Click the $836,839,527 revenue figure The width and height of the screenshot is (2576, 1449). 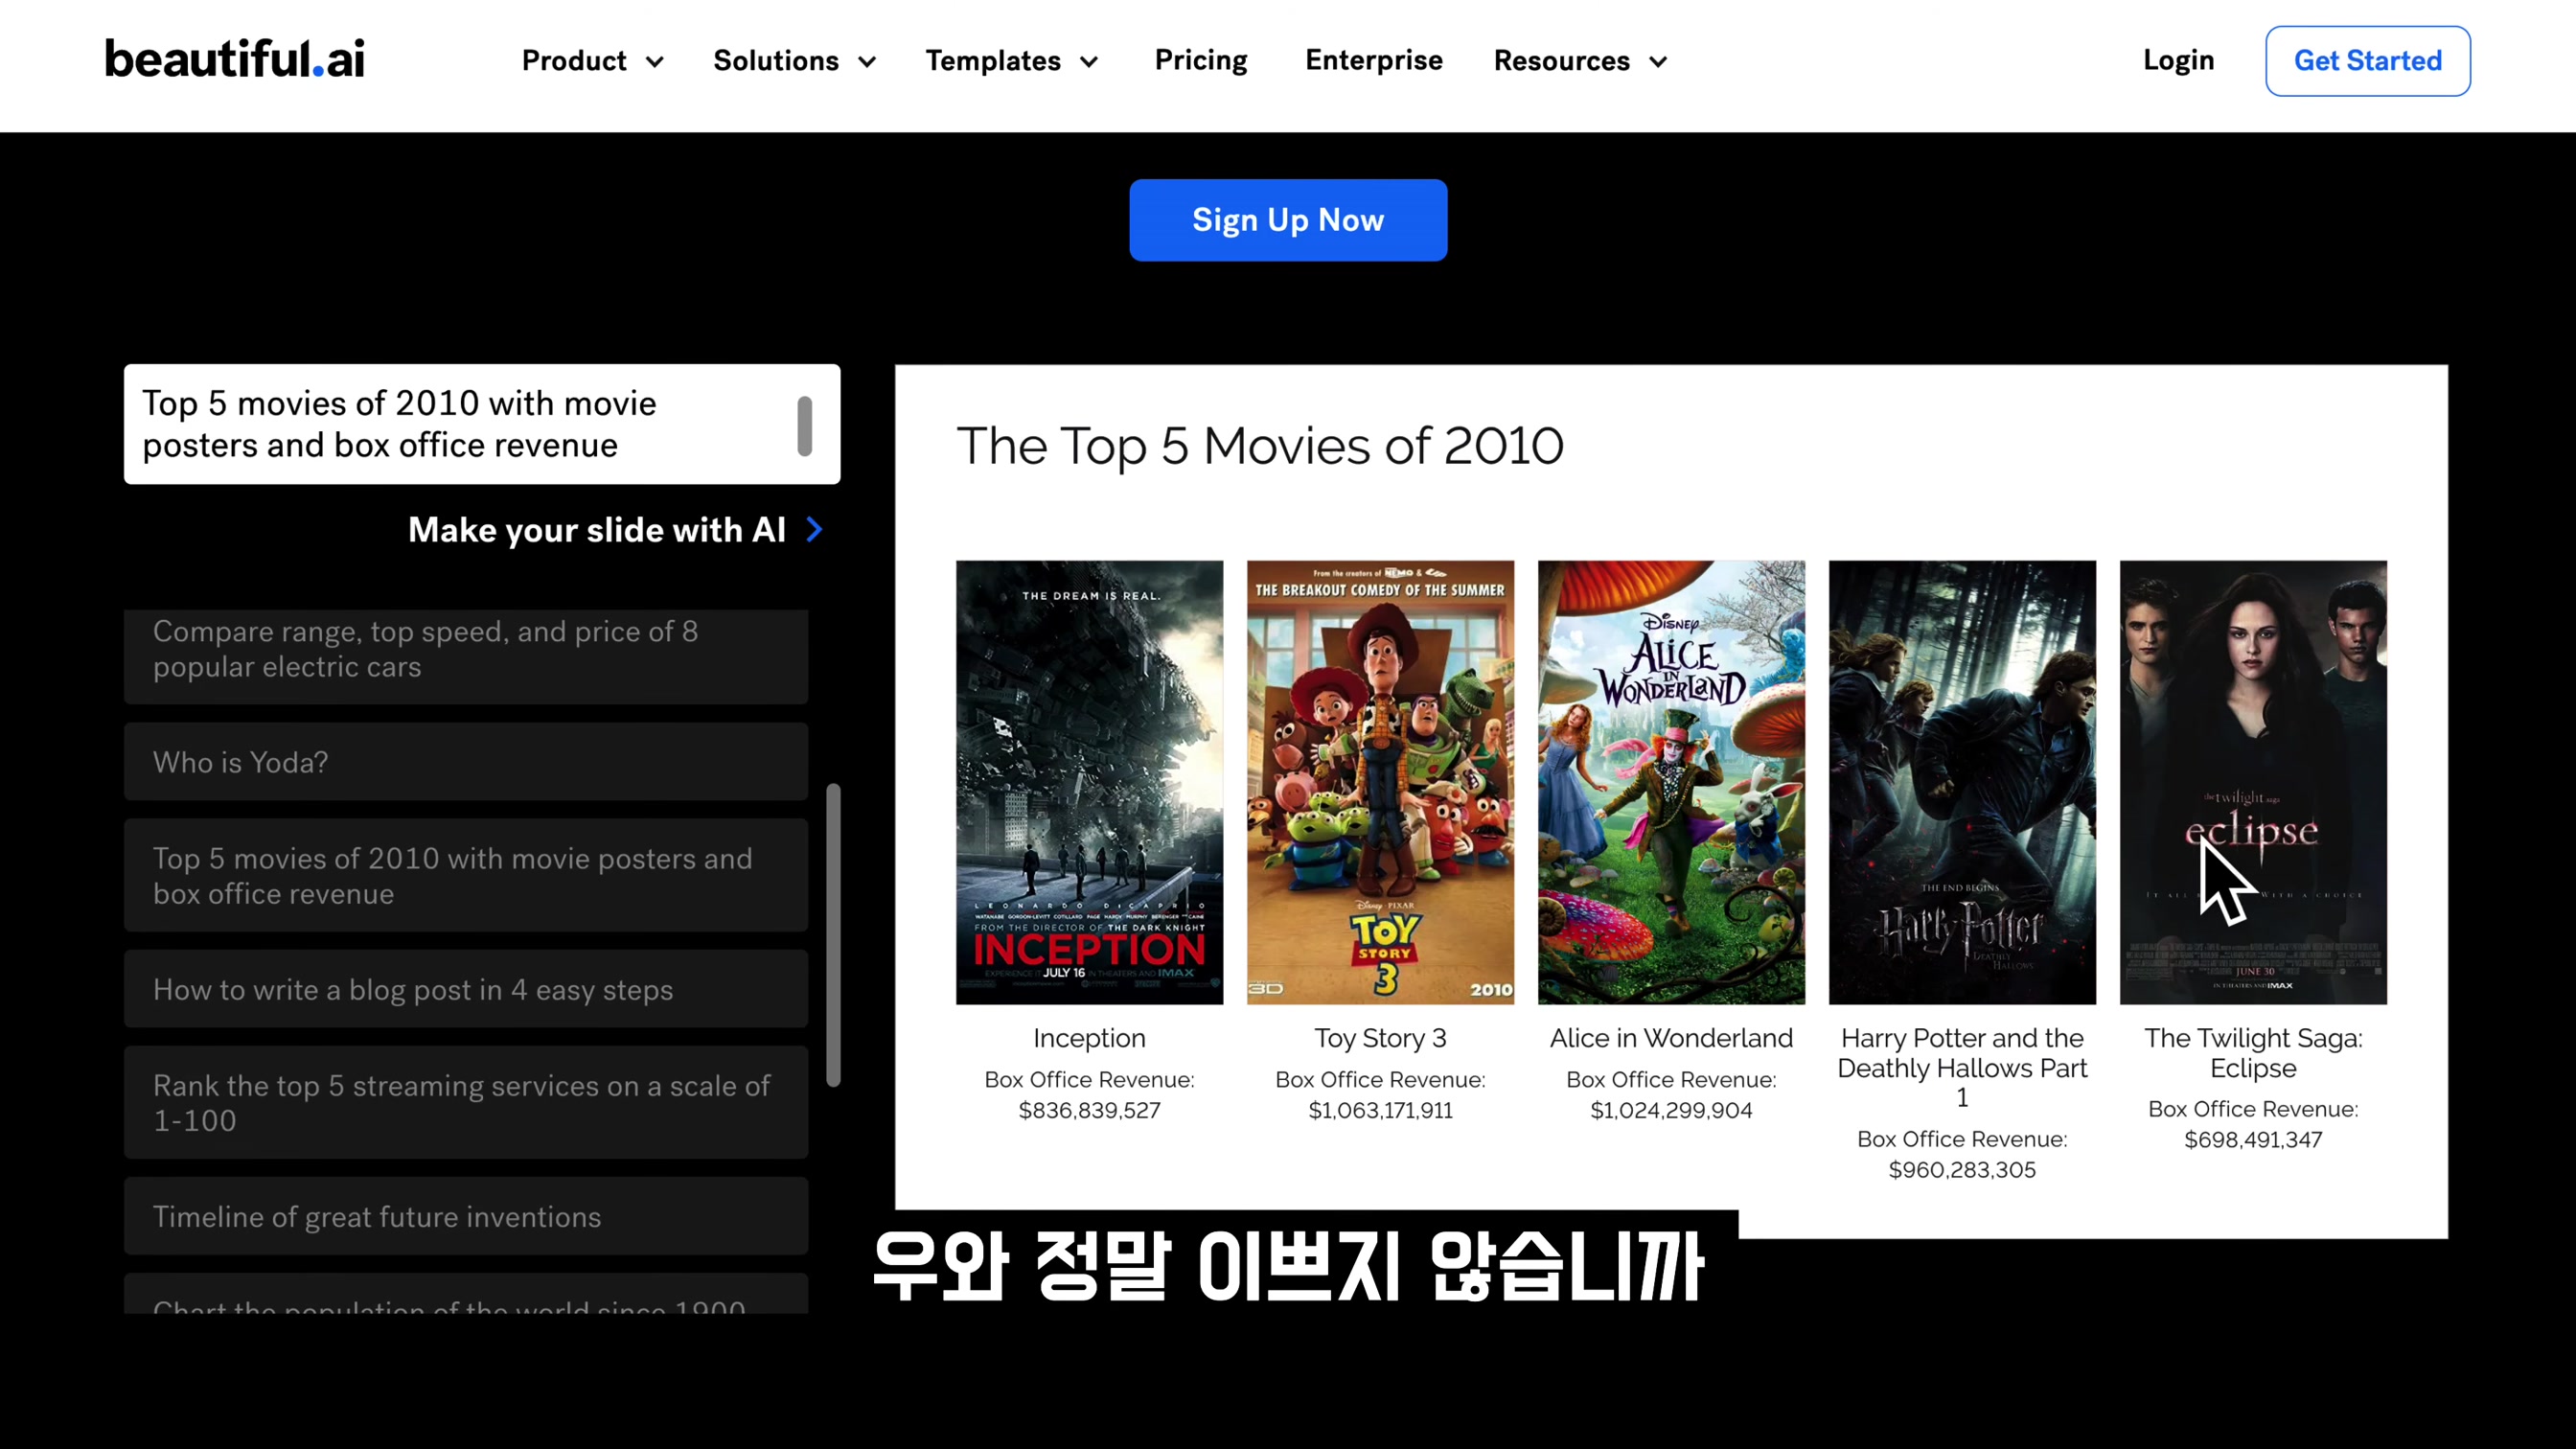click(x=1089, y=1110)
